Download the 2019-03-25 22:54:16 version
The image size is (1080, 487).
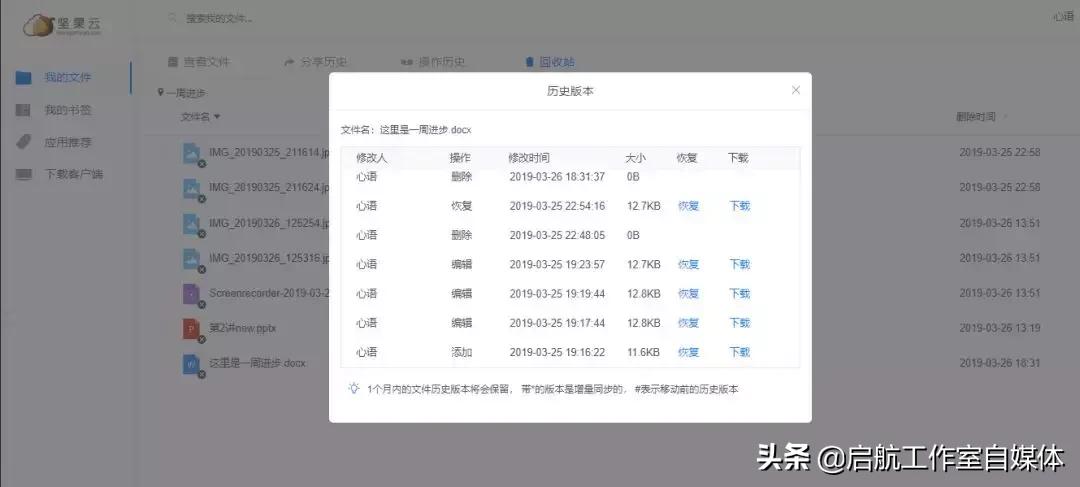click(740, 206)
